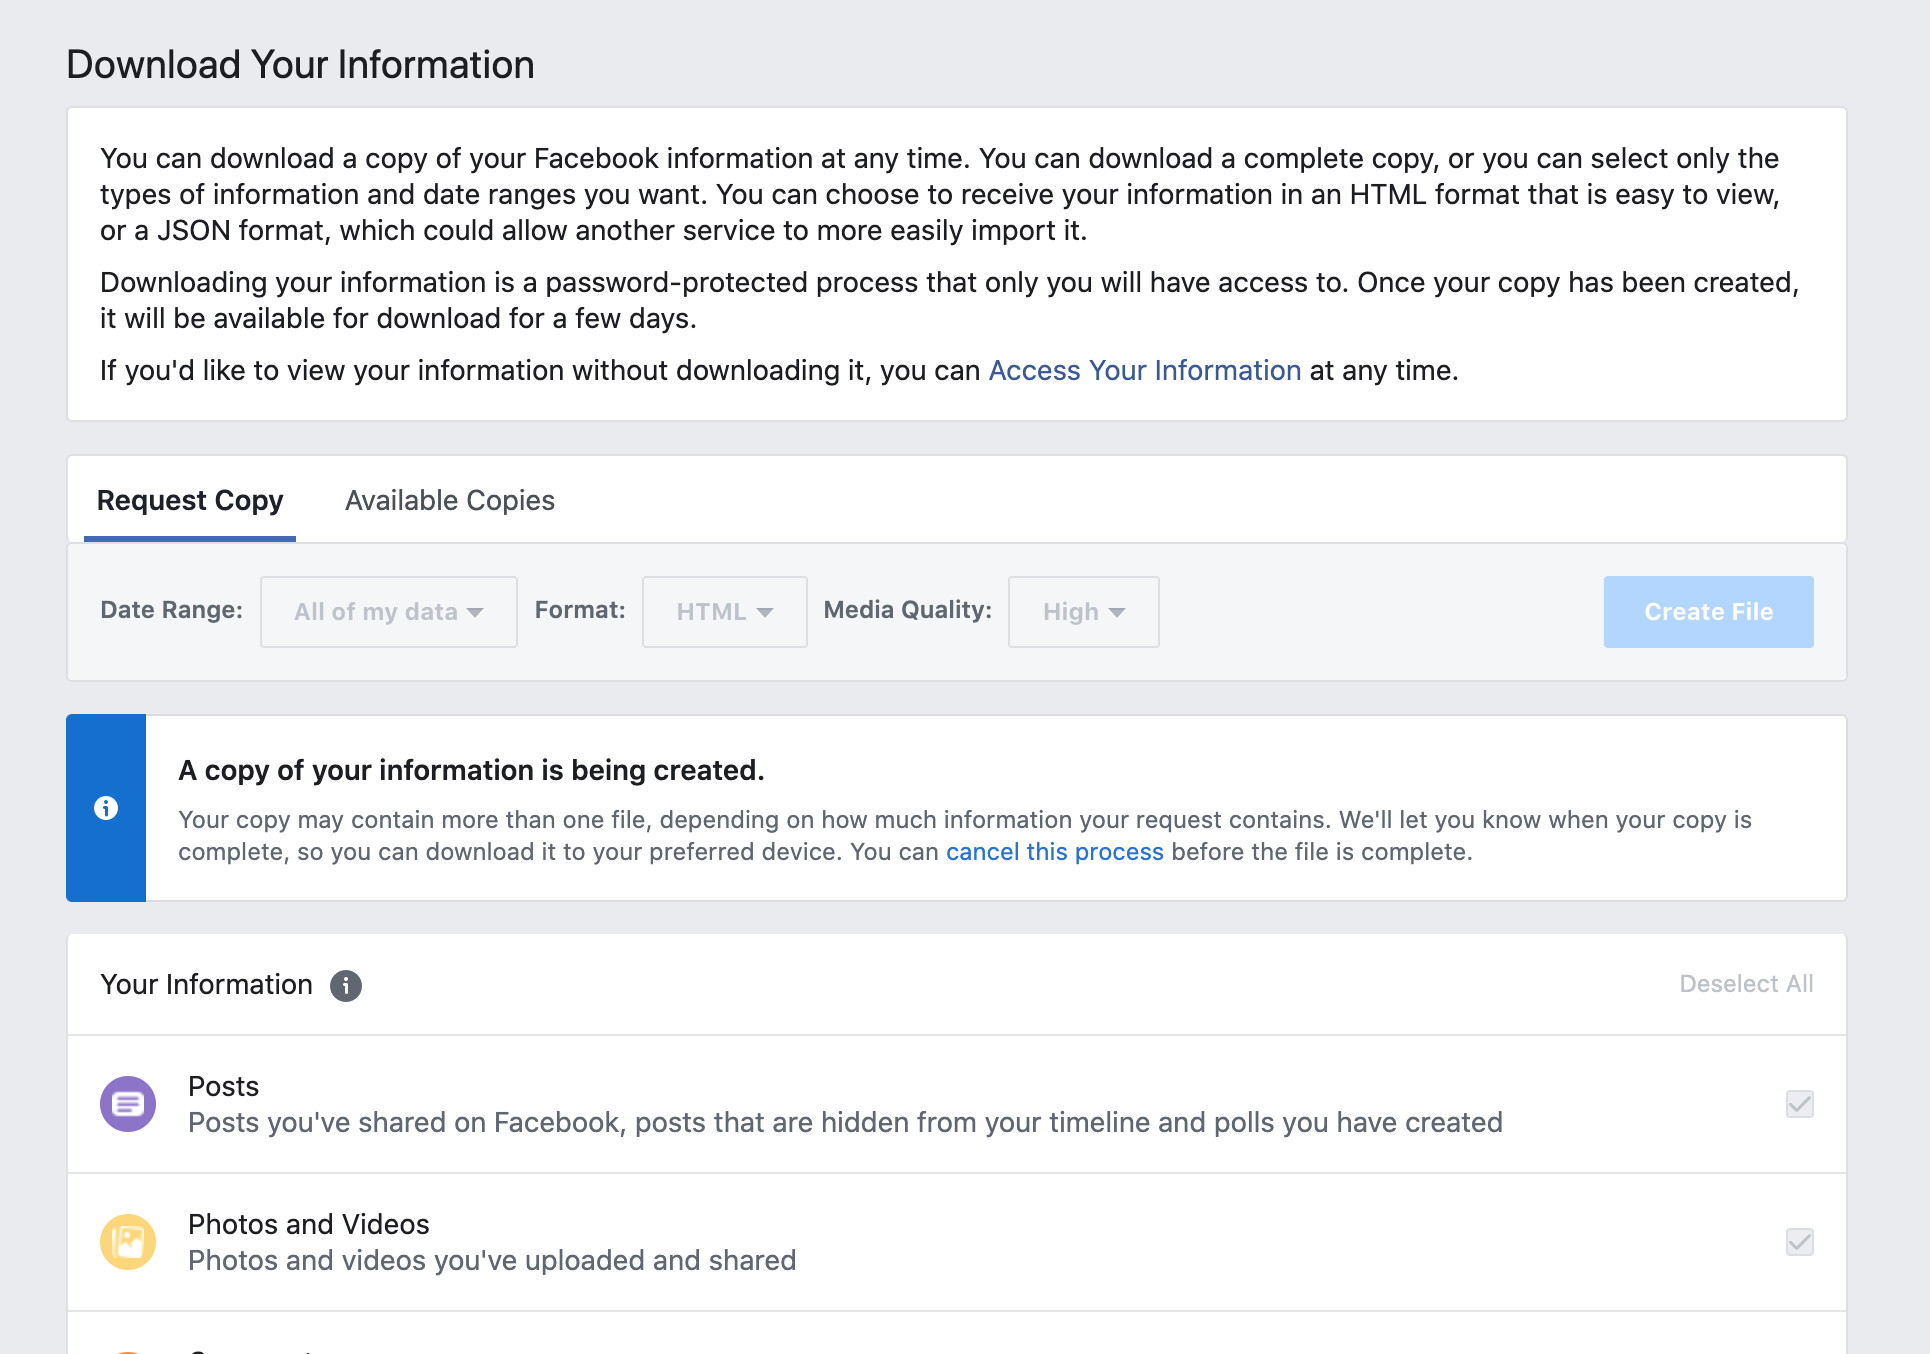
Task: Click the Posts row title
Action: pos(224,1086)
